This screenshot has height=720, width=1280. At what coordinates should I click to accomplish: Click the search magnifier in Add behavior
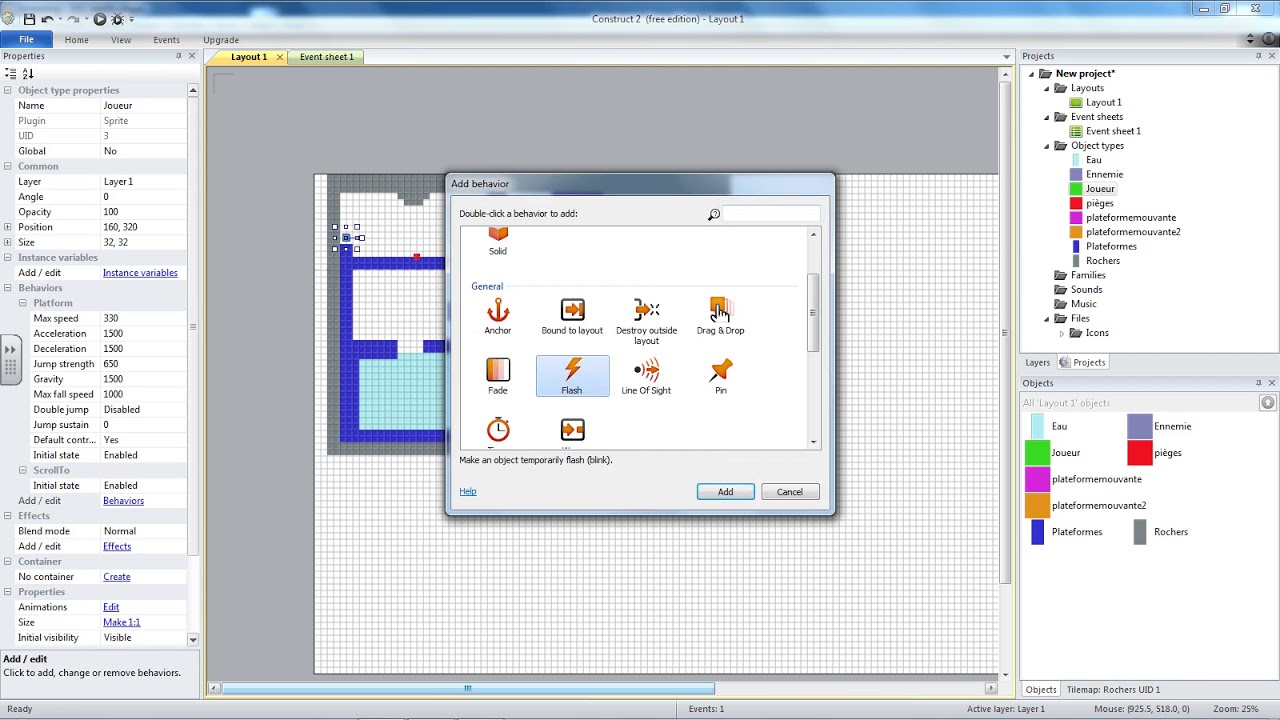(714, 214)
